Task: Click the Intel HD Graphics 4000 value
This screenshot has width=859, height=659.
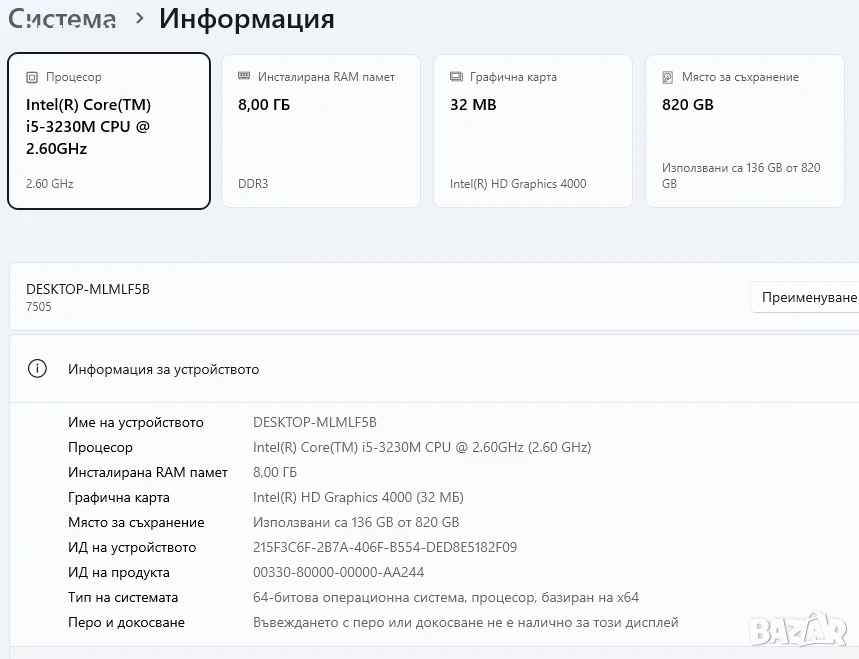Action: [x=358, y=497]
